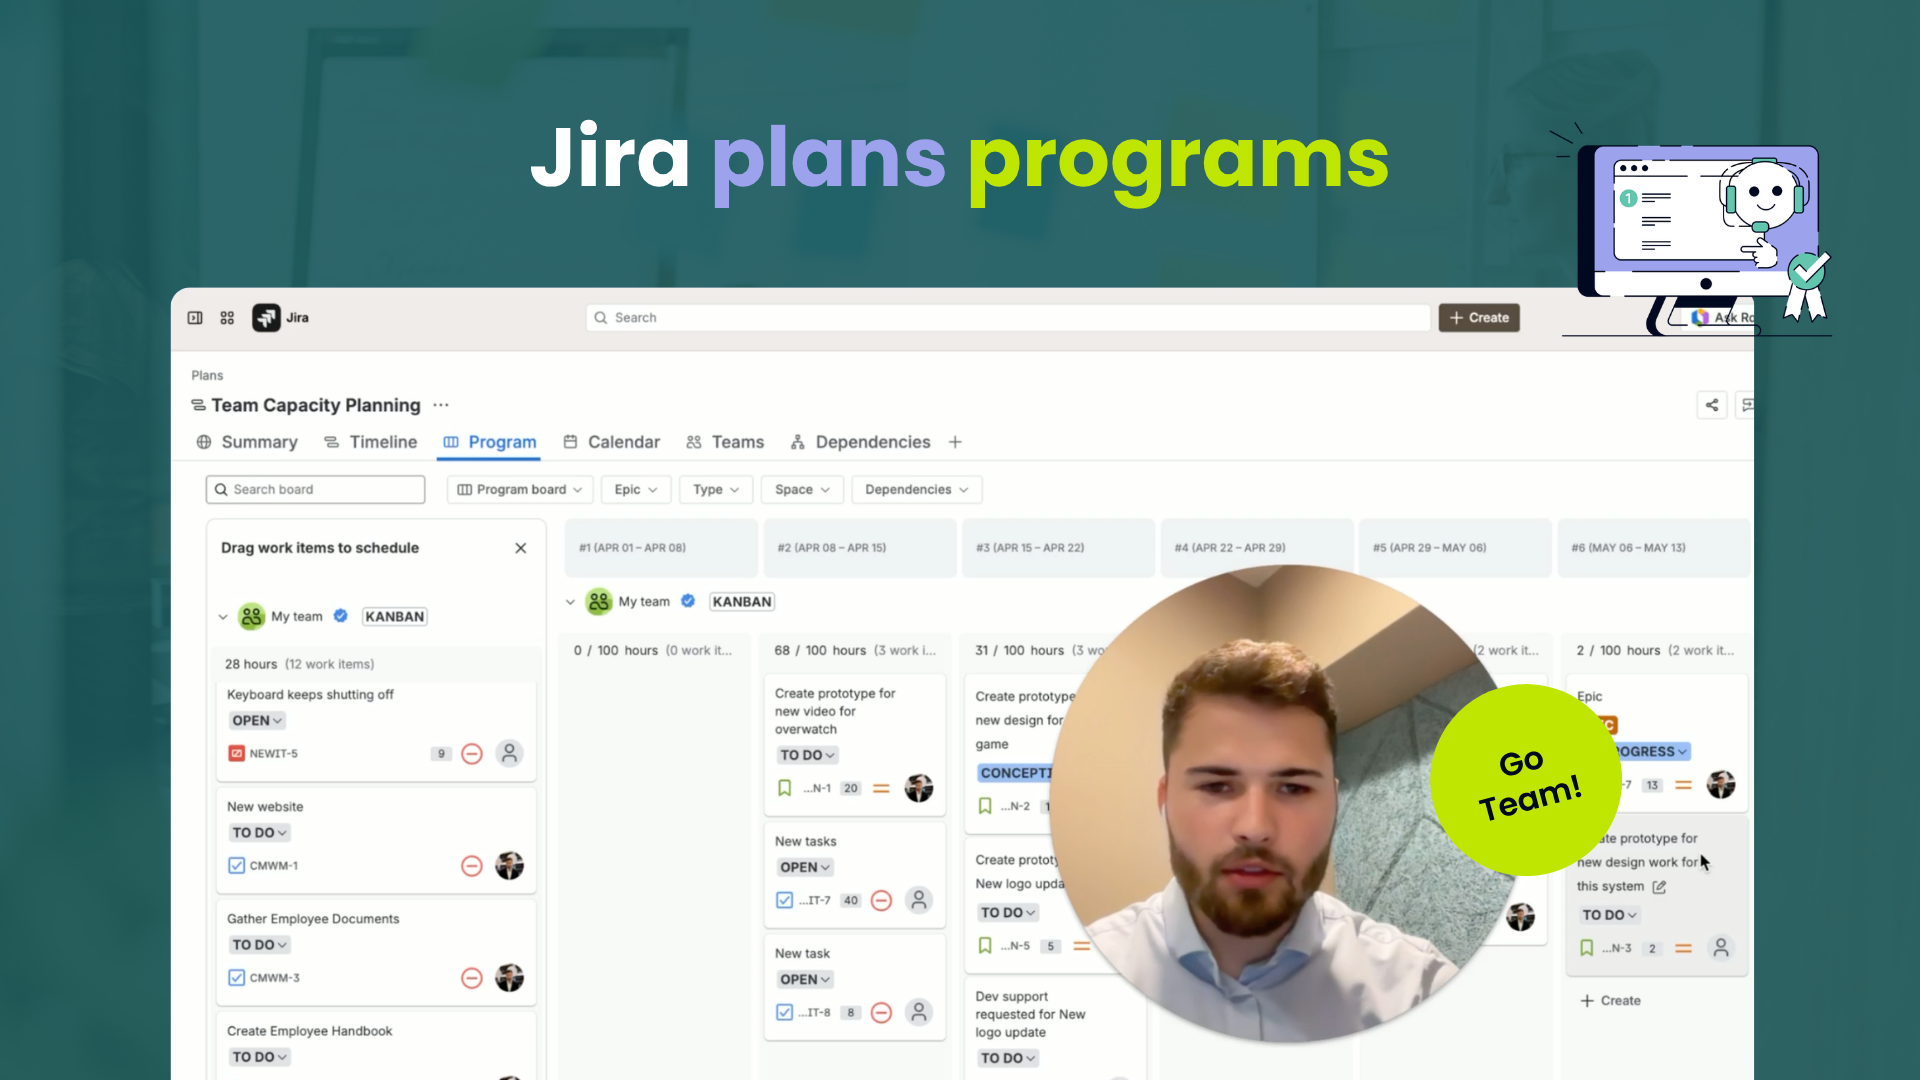Click medium priority icon on N-1 card
The image size is (1920, 1080).
[x=881, y=788]
